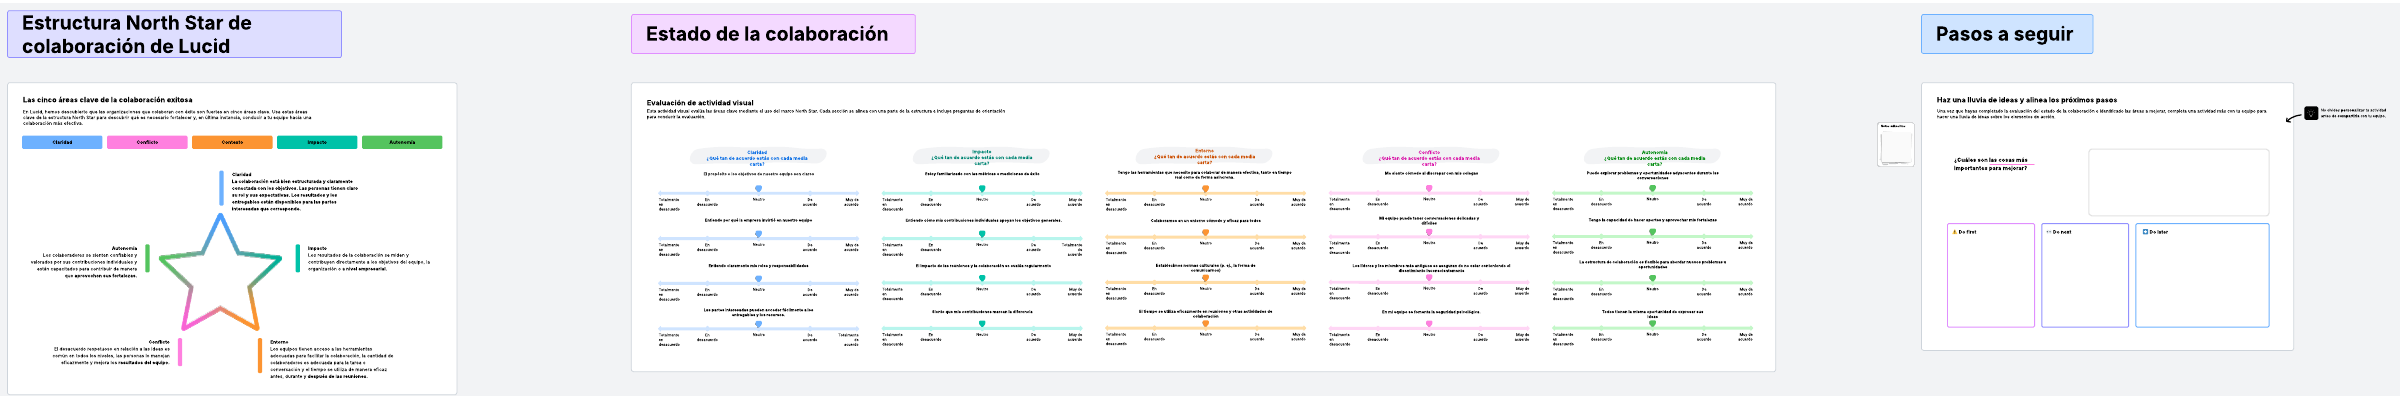Click first orange Entorno slider marker
2400x399 pixels.
1205,188
